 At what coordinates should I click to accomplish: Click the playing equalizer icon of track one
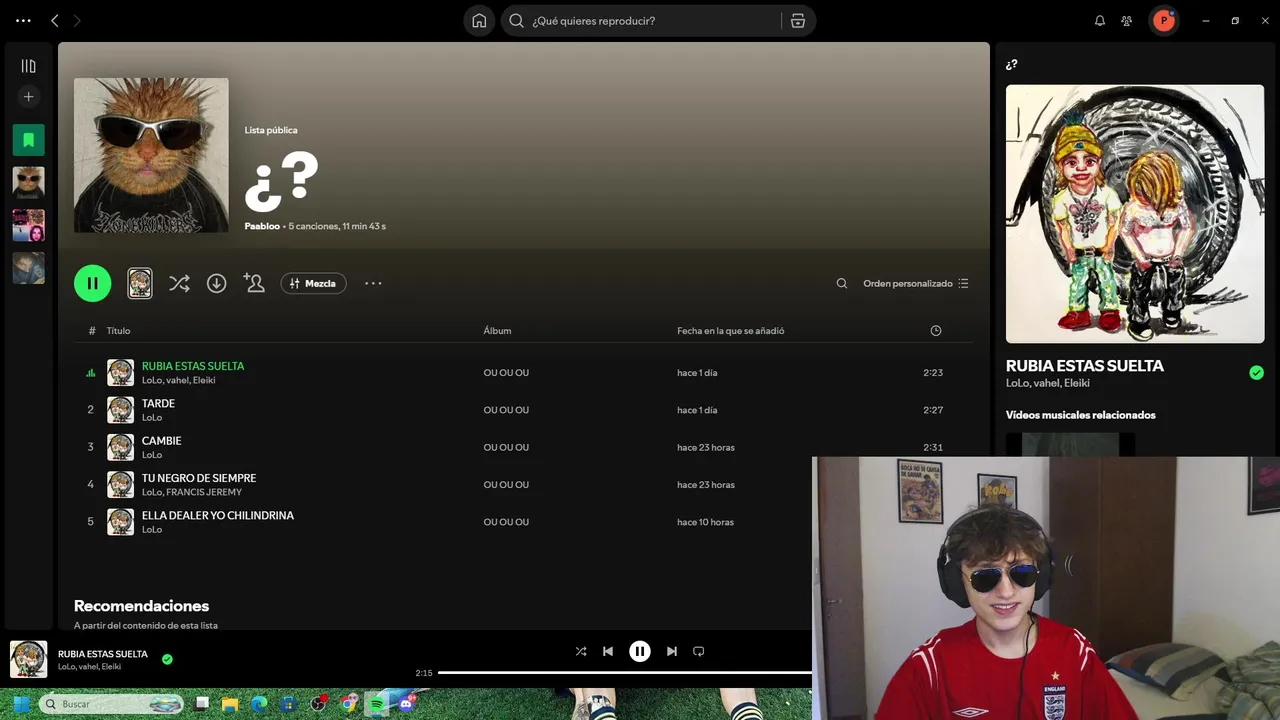(90, 373)
